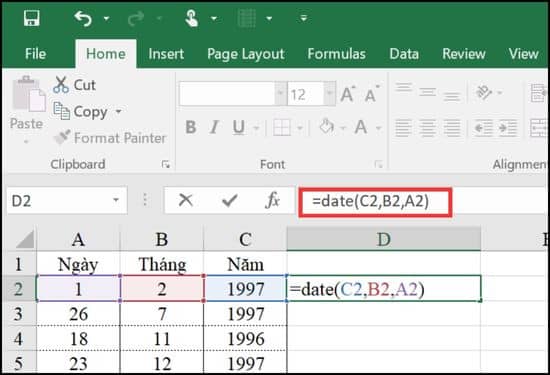Click the Insert Function fx icon
The height and width of the screenshot is (375, 550).
tap(273, 201)
